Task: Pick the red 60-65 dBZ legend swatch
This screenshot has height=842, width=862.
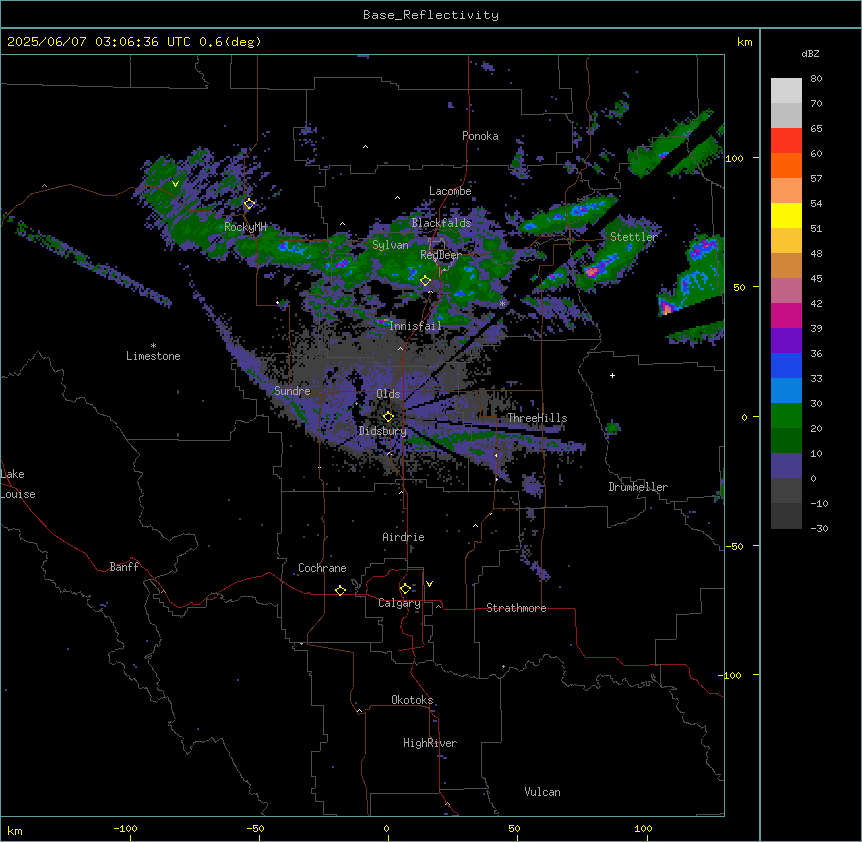Action: 786,141
